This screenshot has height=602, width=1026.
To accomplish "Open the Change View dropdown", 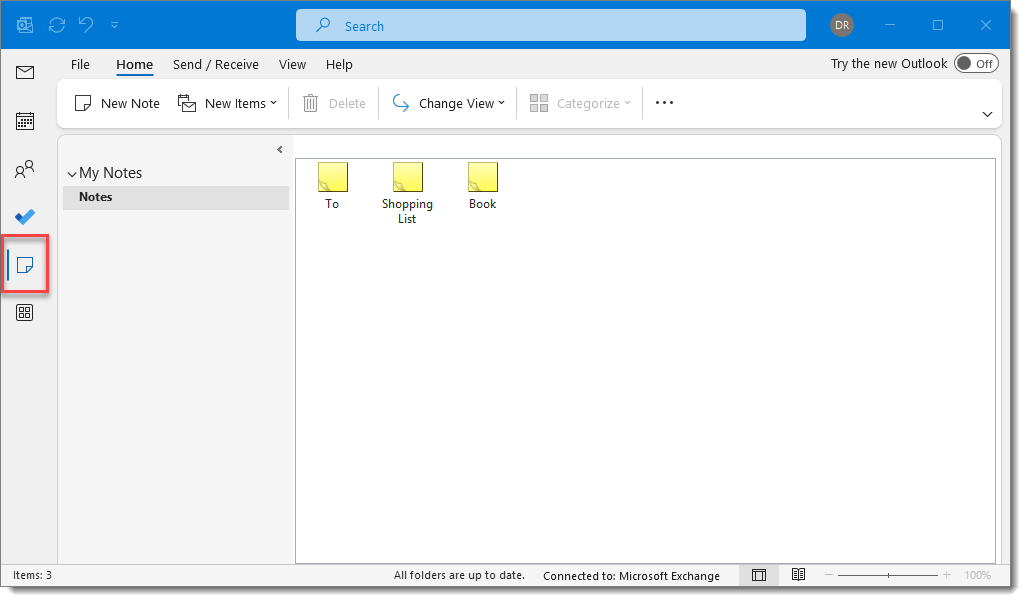I will tap(447, 102).
